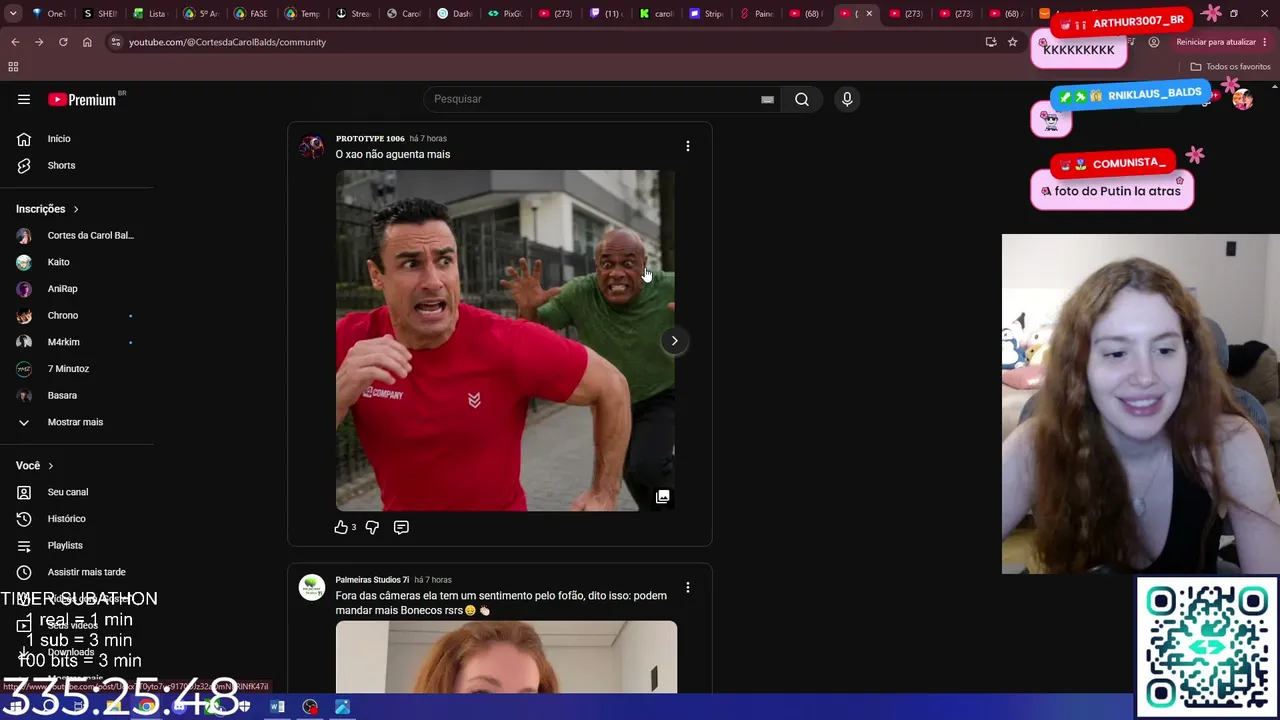This screenshot has width=1280, height=720.
Task: Open the PROTOTYPE 1006 channel avatar
Action: tap(312, 148)
